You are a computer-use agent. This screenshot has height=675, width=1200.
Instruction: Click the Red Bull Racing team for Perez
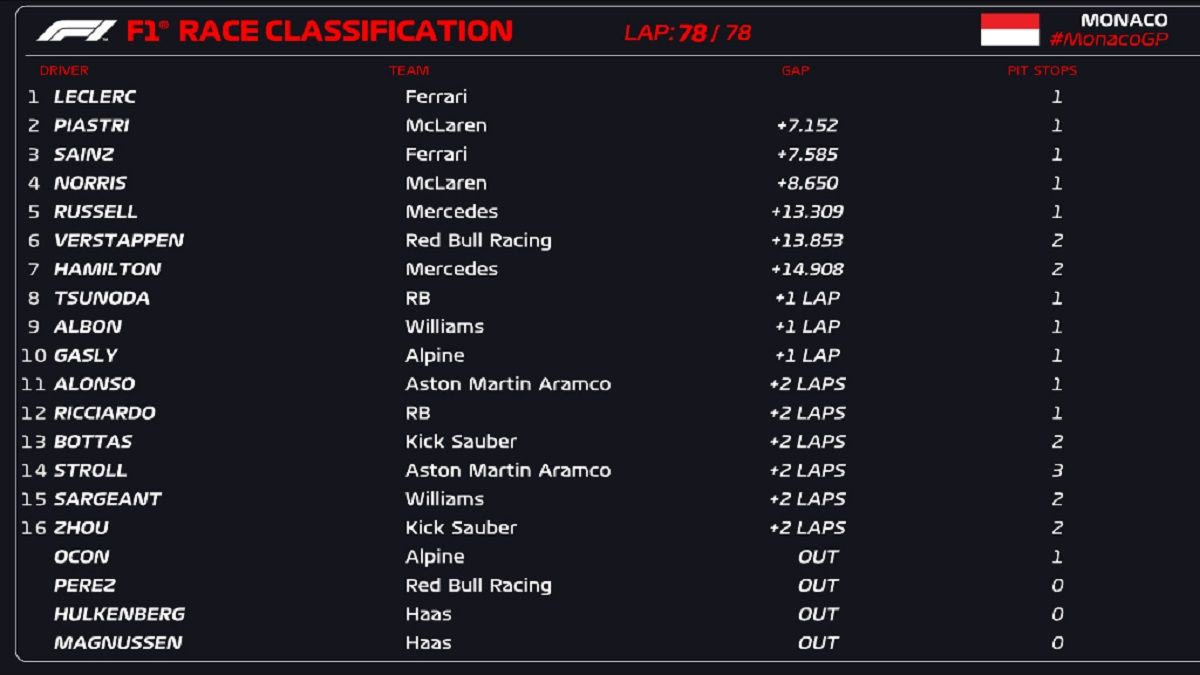478,586
